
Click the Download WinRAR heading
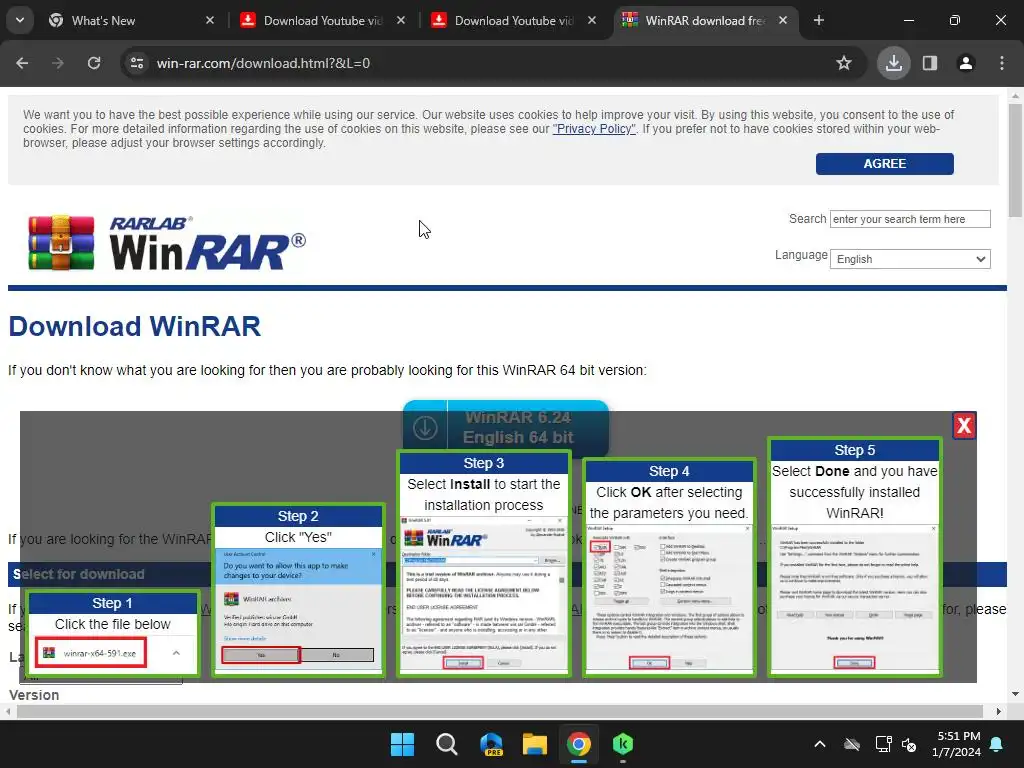pyautogui.click(x=135, y=327)
